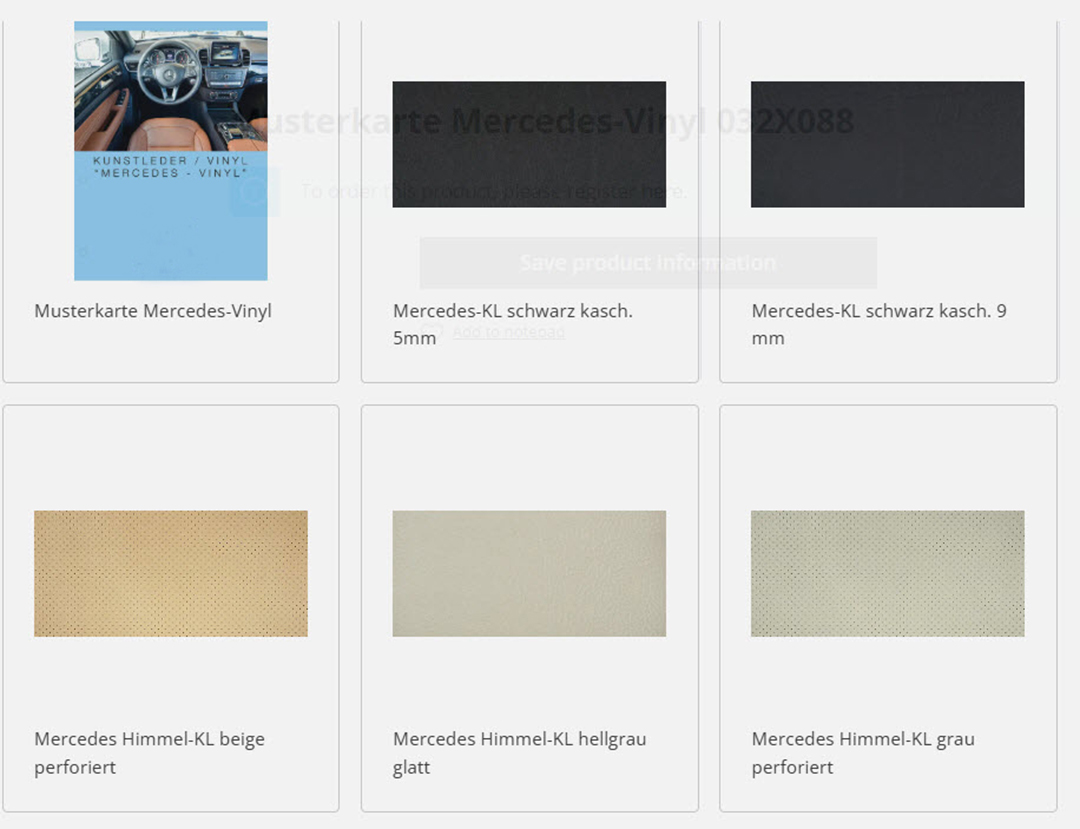
Task: Click the Mercedes-KL schwarz kasch. 5mm swatch
Action: [x=528, y=144]
